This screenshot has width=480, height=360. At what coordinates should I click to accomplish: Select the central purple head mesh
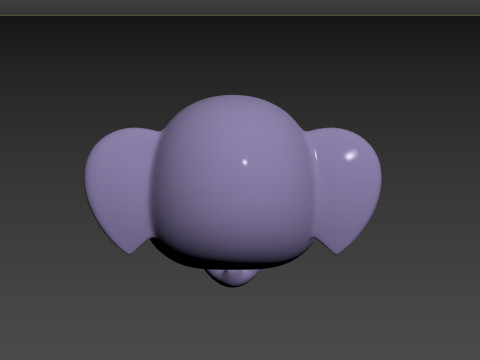click(x=233, y=182)
